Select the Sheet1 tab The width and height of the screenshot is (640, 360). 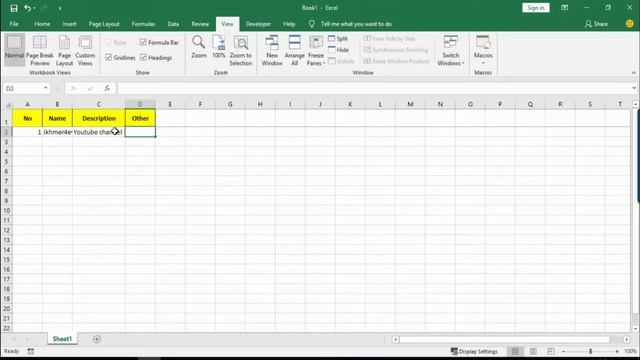(x=62, y=339)
